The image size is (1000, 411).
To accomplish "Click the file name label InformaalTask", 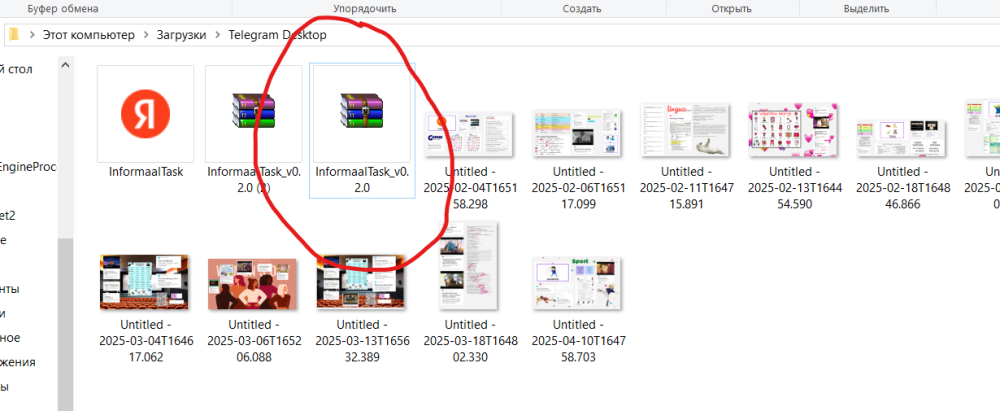I will (146, 172).
